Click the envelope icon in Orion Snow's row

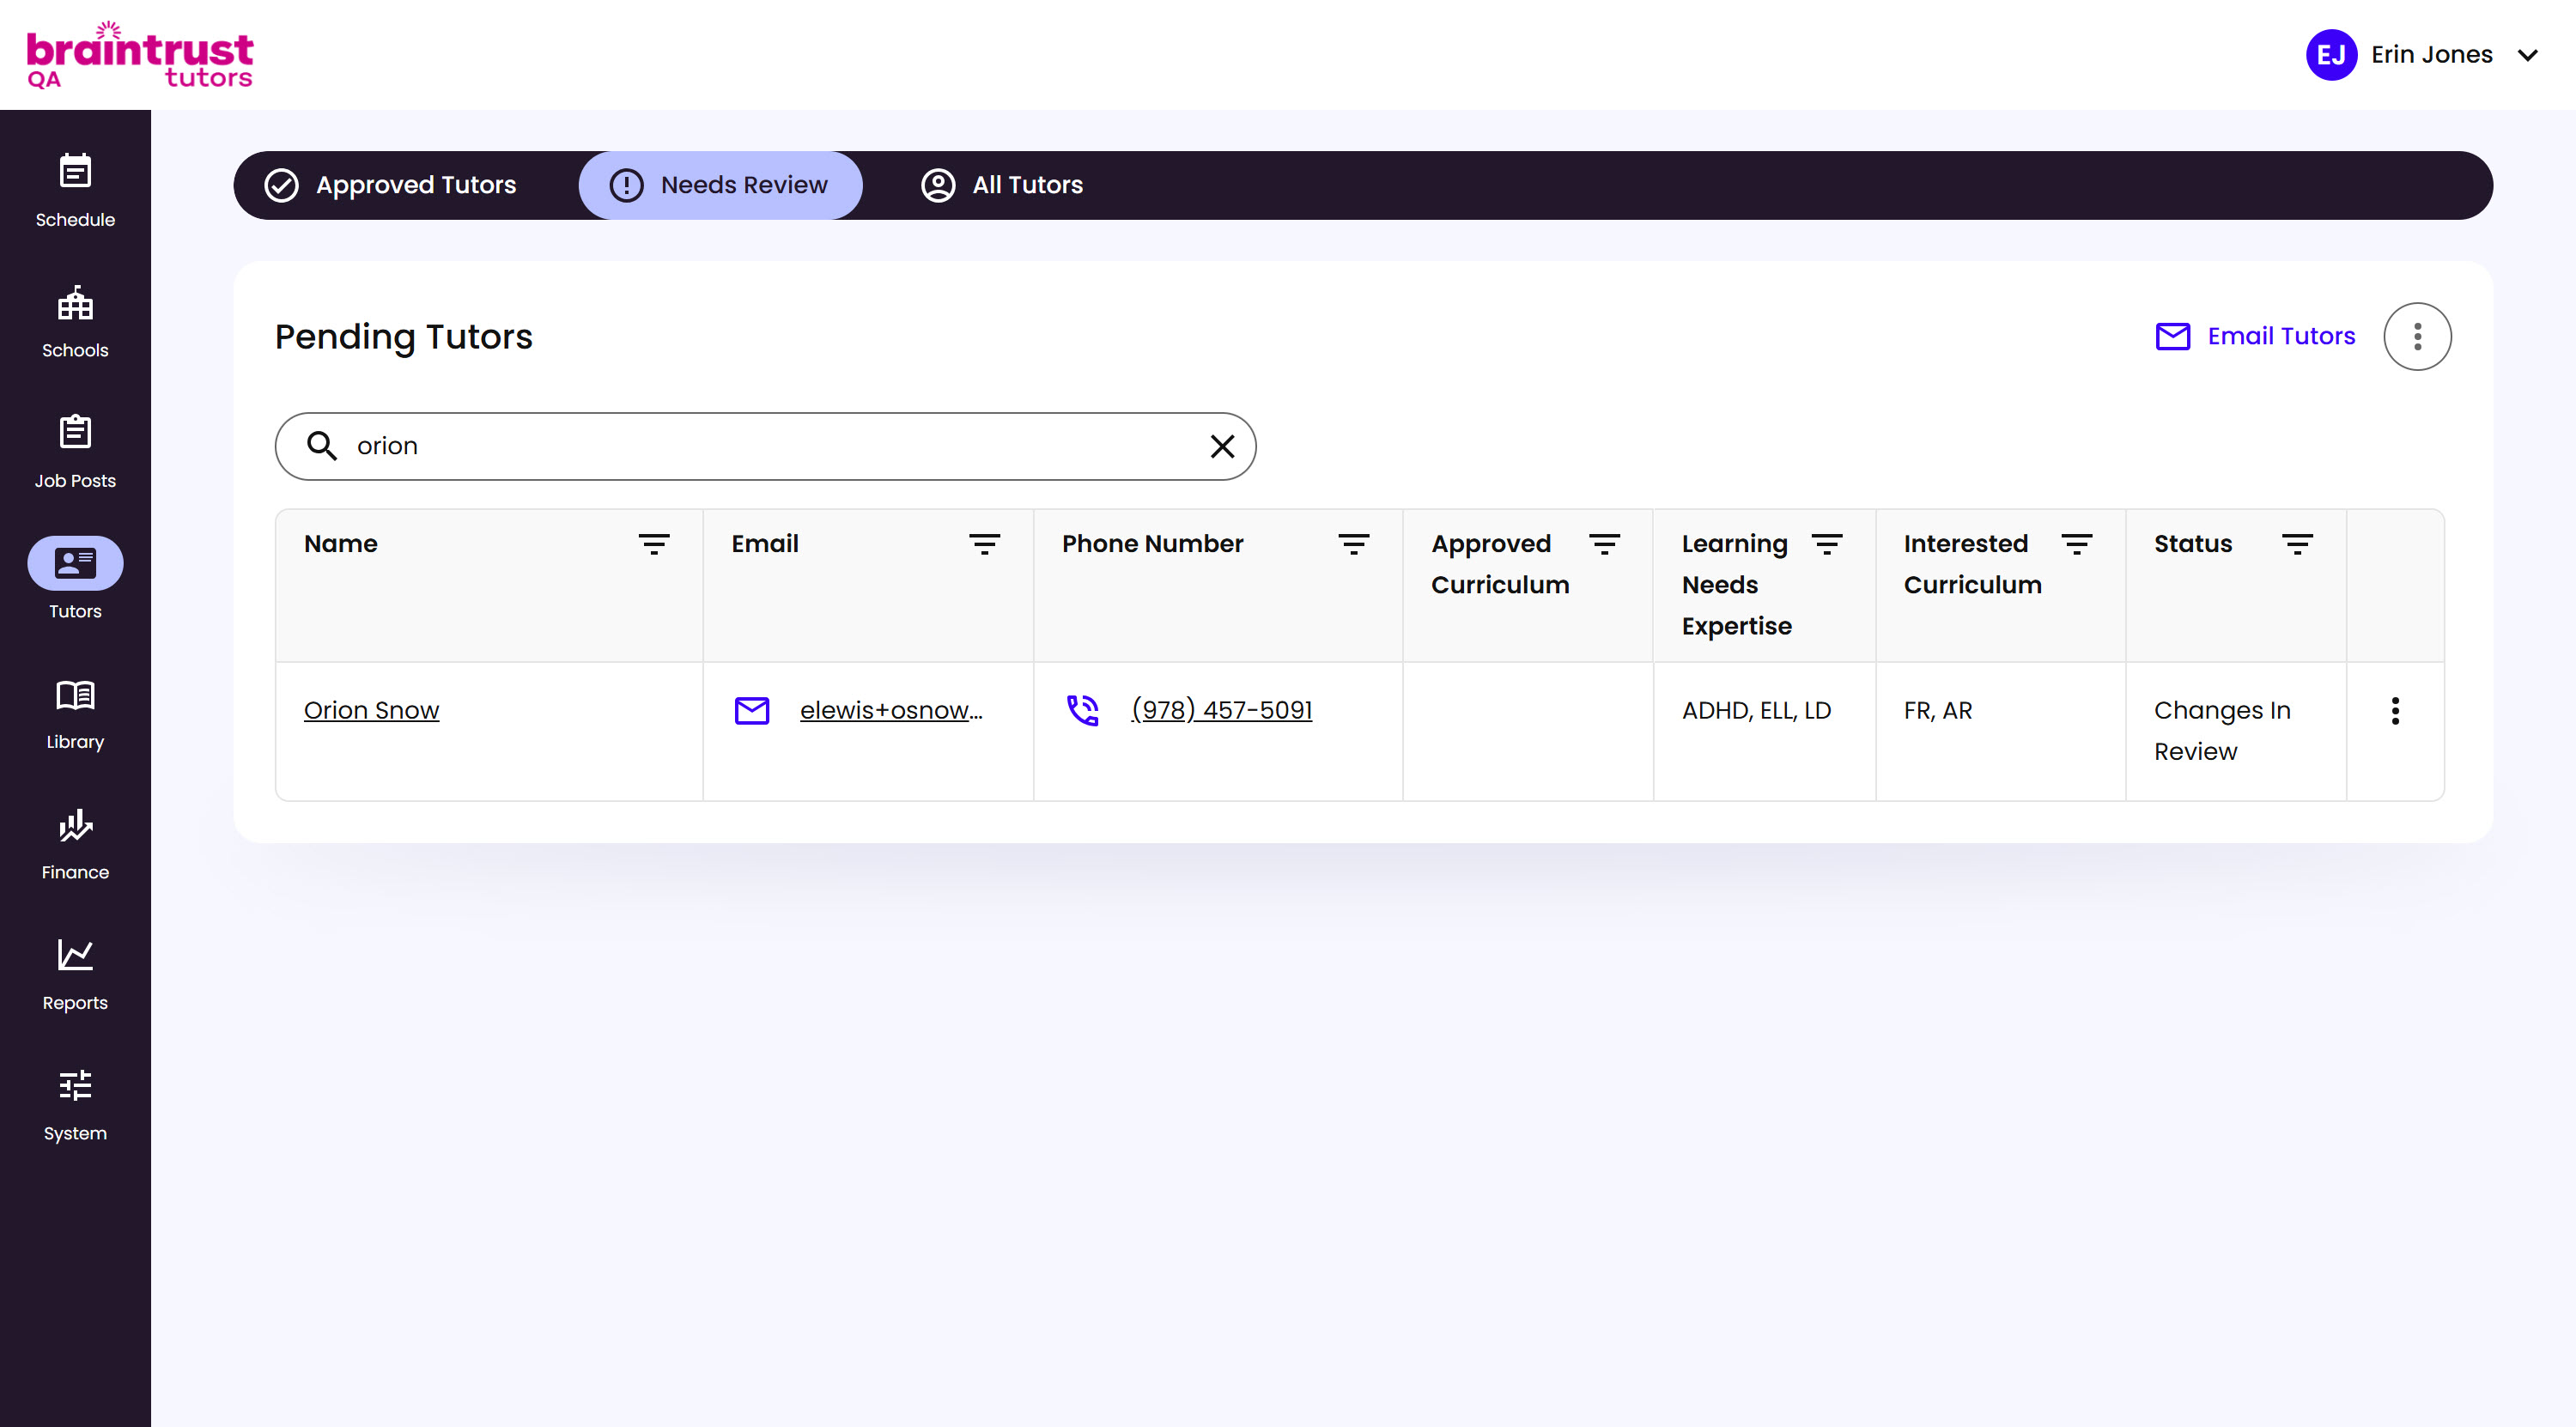coord(752,710)
